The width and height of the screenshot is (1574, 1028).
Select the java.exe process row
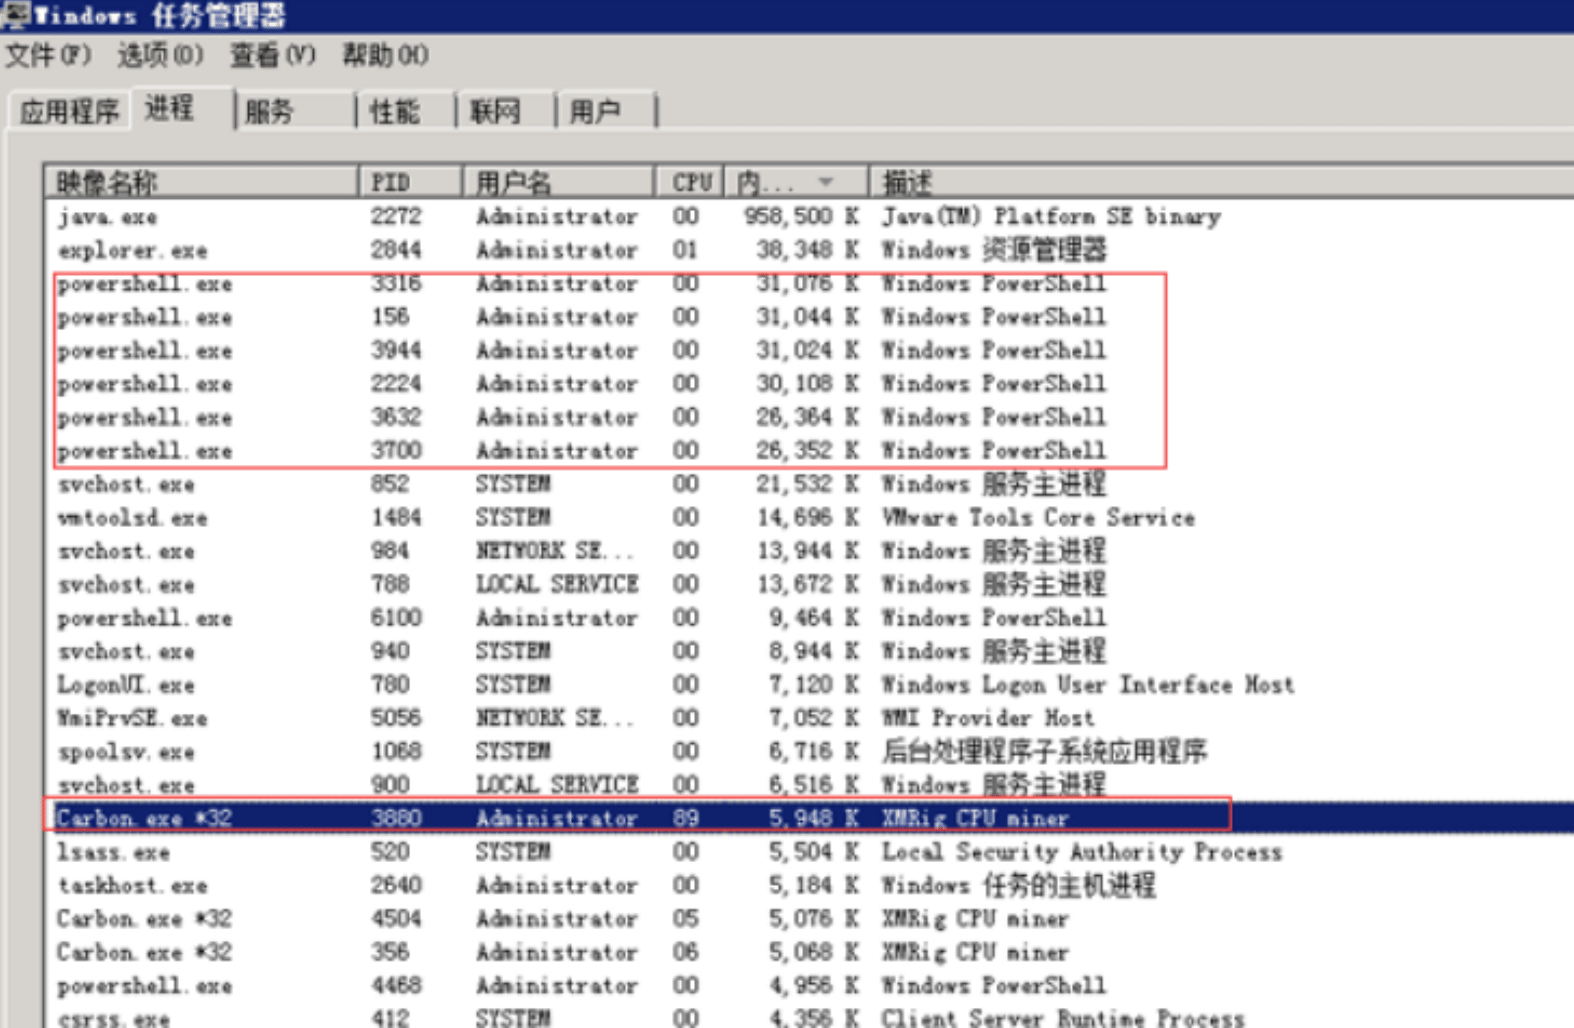[810, 216]
